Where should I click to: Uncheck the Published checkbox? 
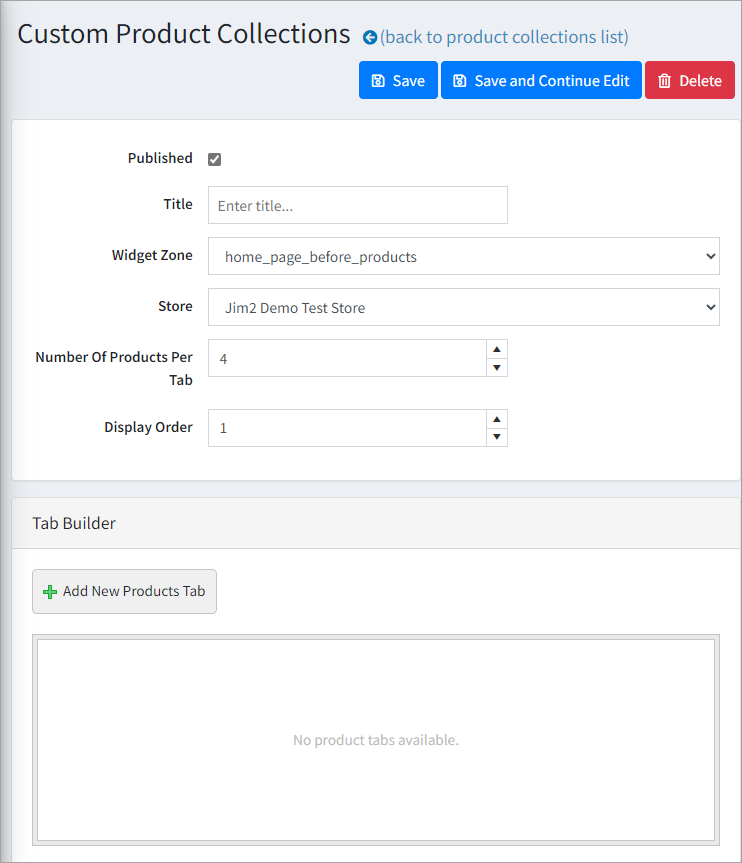click(x=214, y=159)
